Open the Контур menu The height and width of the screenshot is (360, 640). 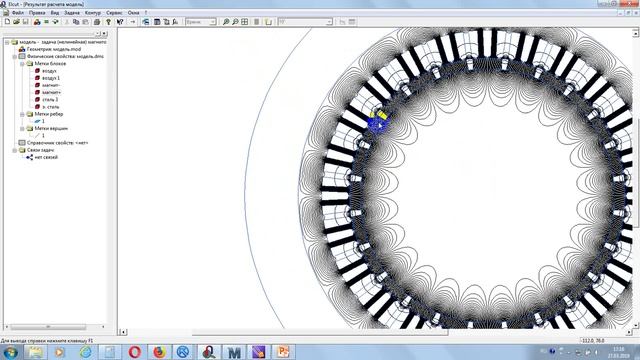tap(93, 13)
